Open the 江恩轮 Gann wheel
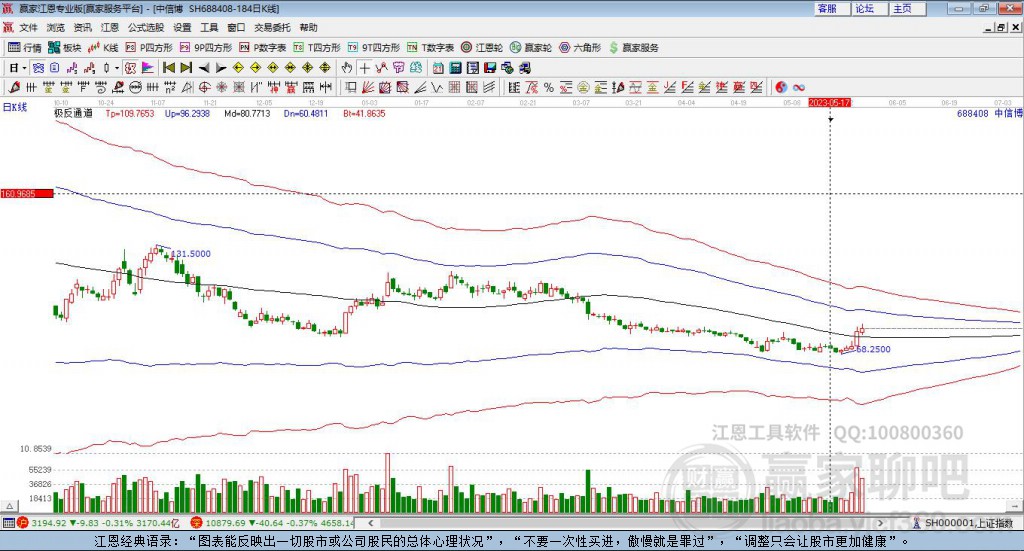 [482, 48]
